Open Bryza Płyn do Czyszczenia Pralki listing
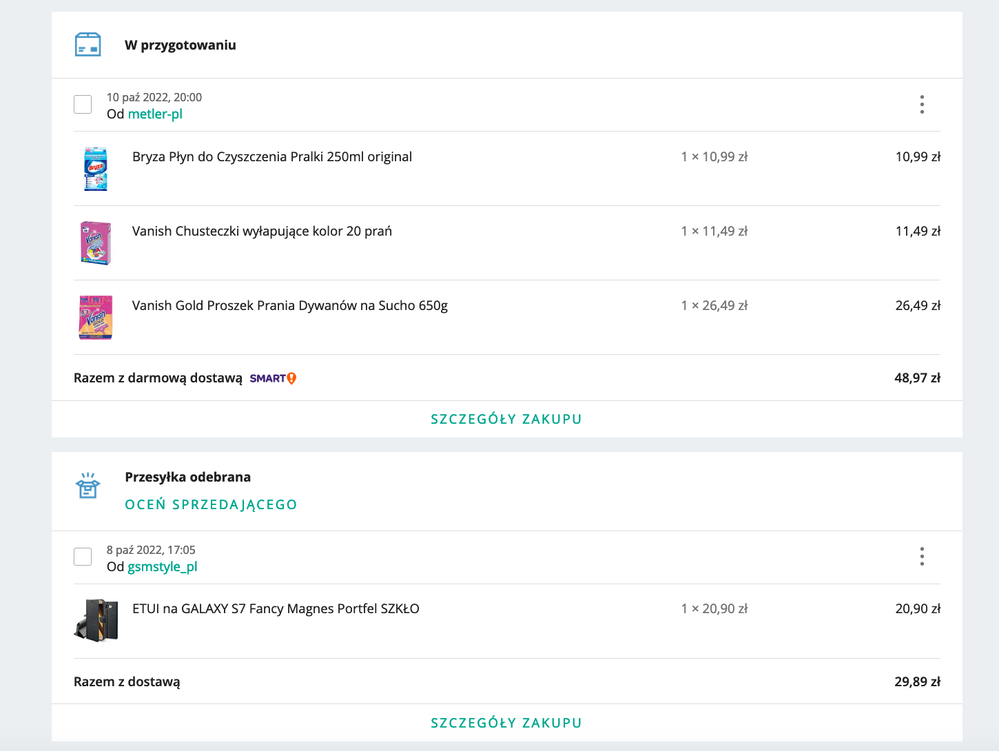 coord(272,157)
